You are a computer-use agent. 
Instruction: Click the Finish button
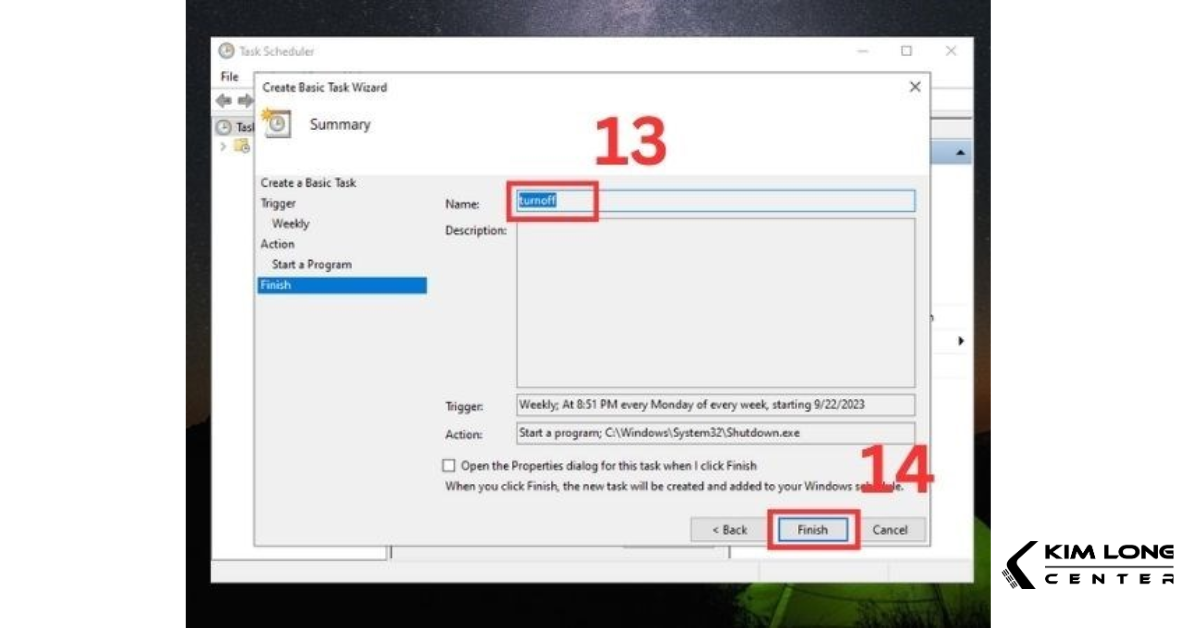pyautogui.click(x=812, y=529)
